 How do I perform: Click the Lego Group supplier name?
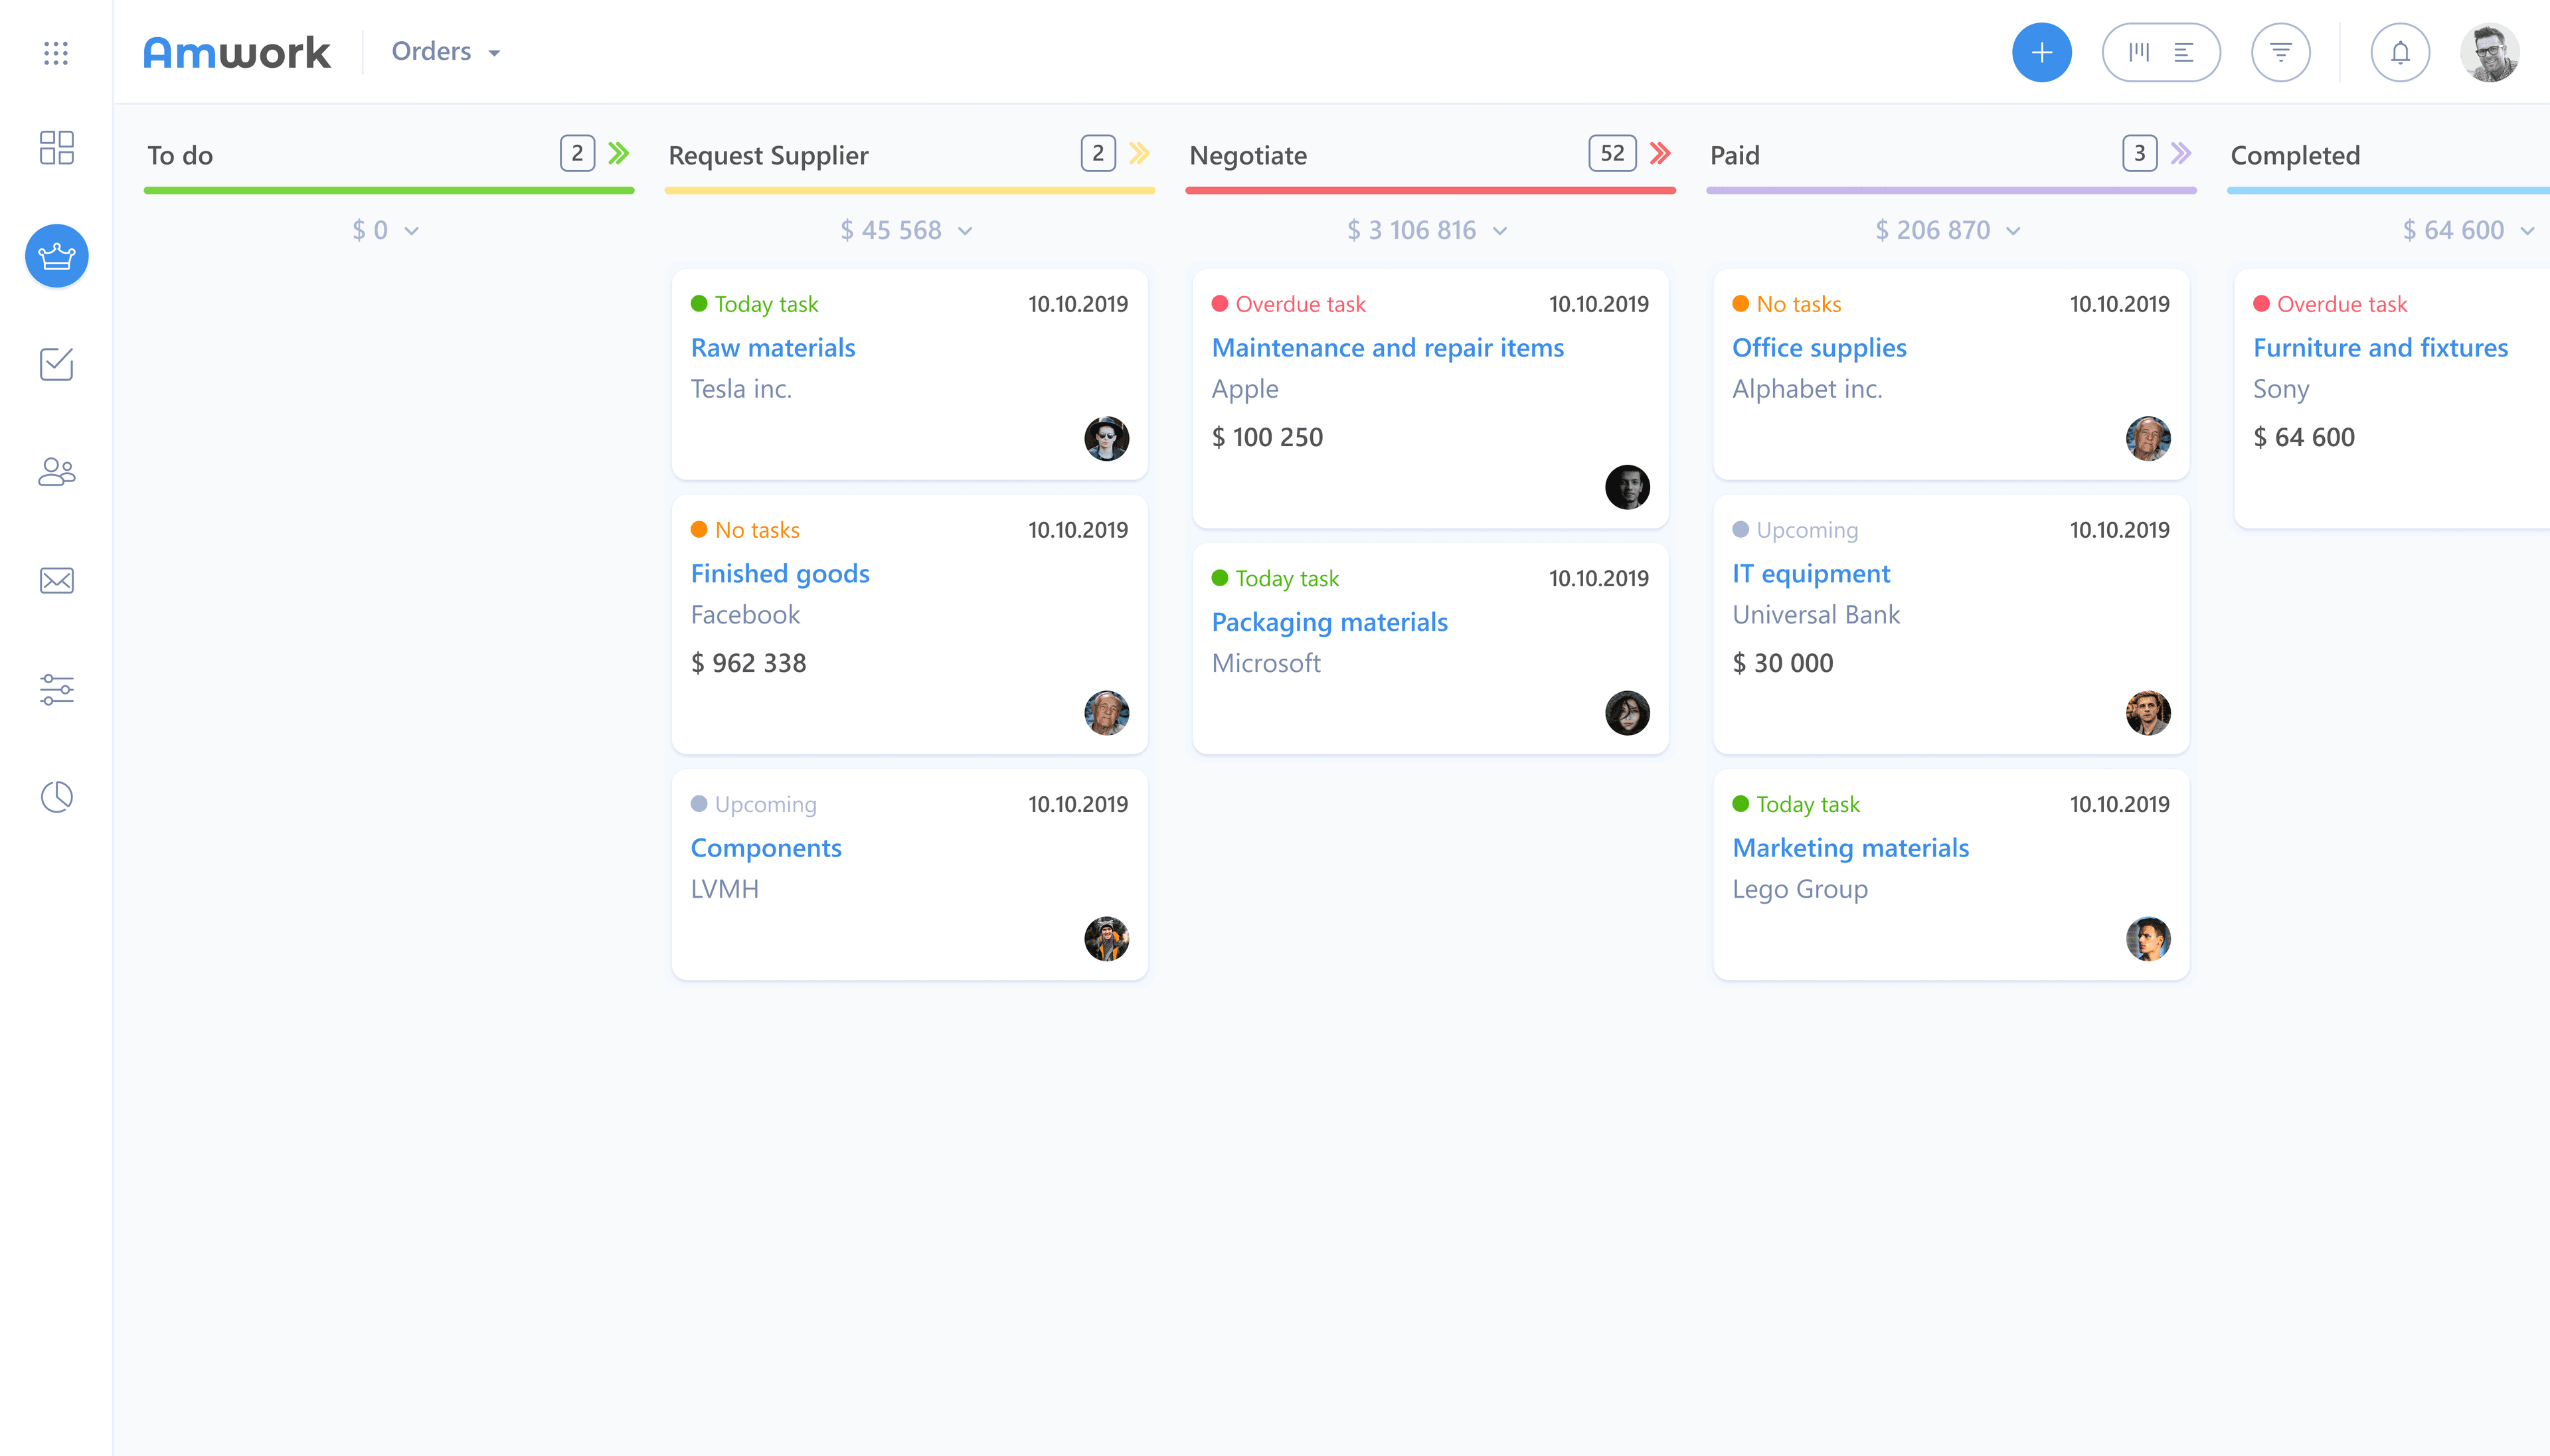[1800, 889]
